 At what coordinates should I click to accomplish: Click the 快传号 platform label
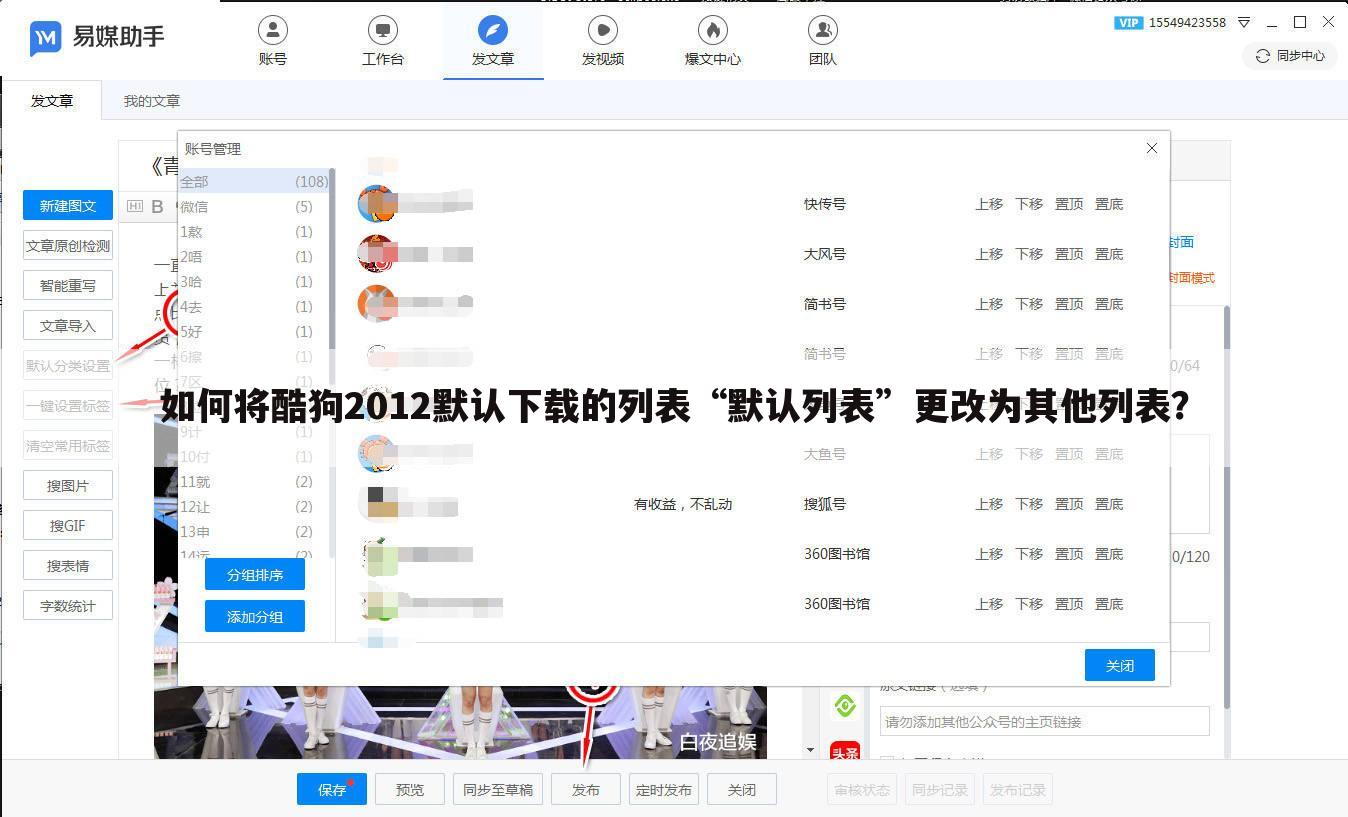825,204
